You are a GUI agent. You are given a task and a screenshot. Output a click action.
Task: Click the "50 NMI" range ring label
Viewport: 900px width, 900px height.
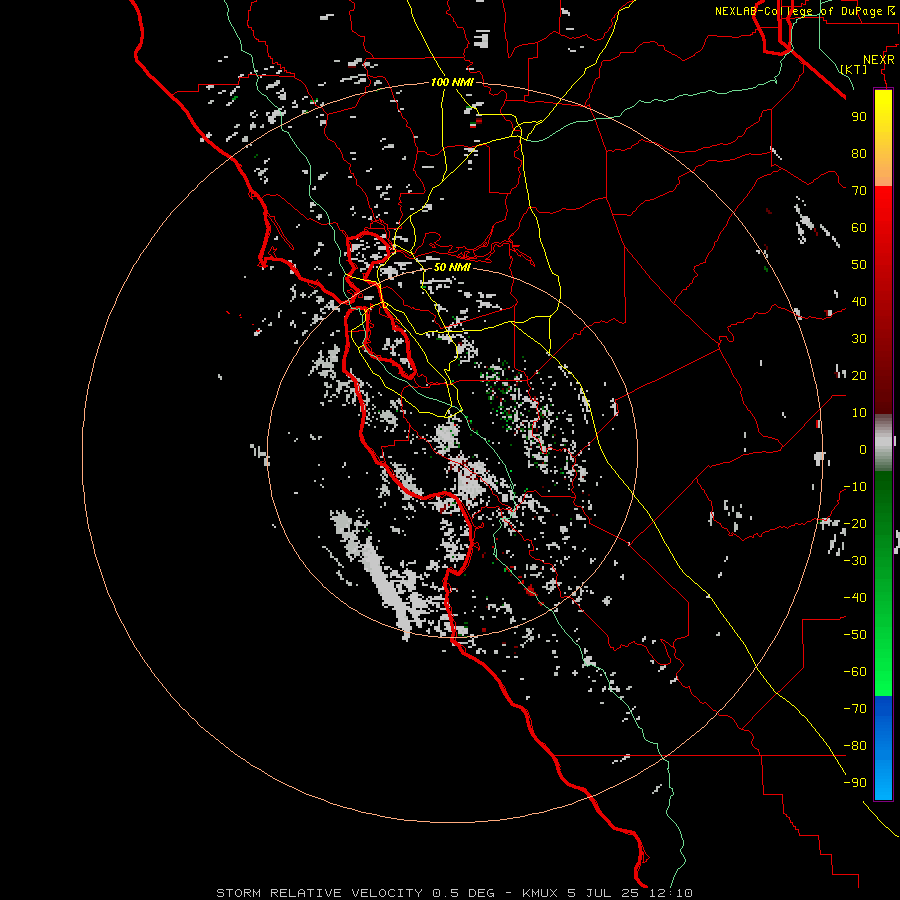coord(452,267)
